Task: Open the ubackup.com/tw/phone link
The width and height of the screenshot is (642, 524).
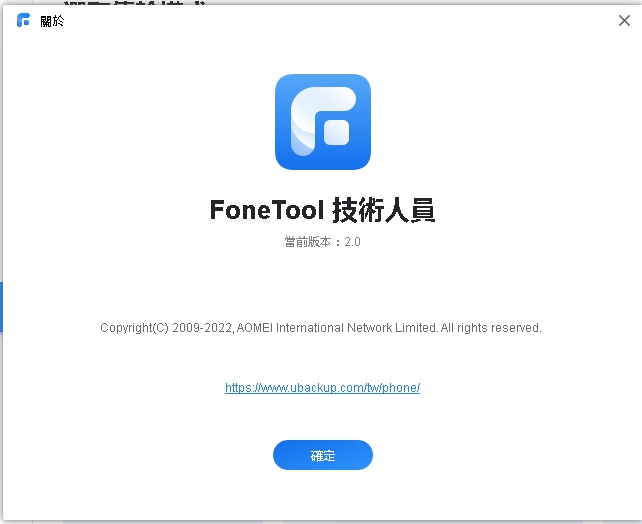Action: 323,388
